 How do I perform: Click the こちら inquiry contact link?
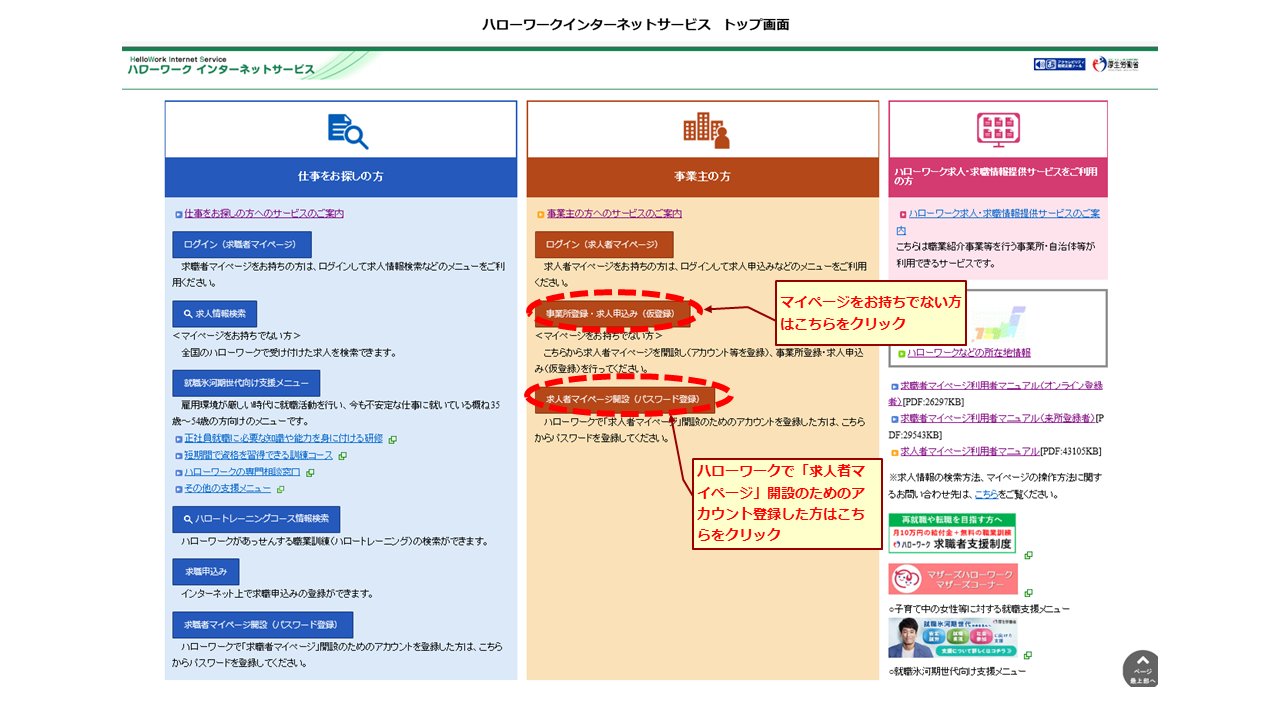986,494
